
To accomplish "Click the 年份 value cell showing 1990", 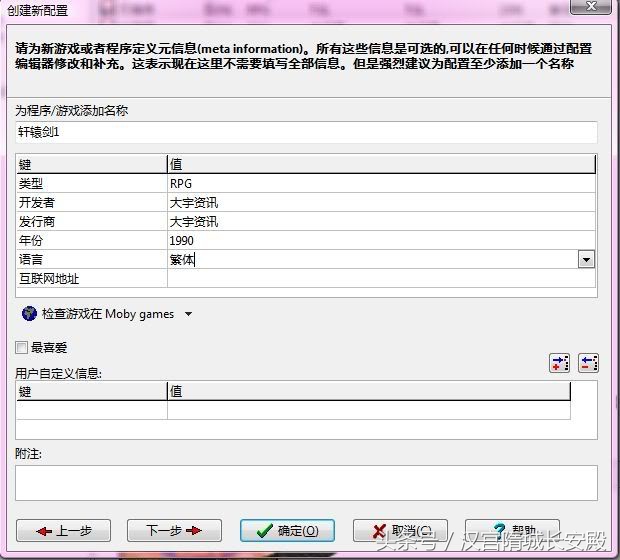I will click(380, 241).
